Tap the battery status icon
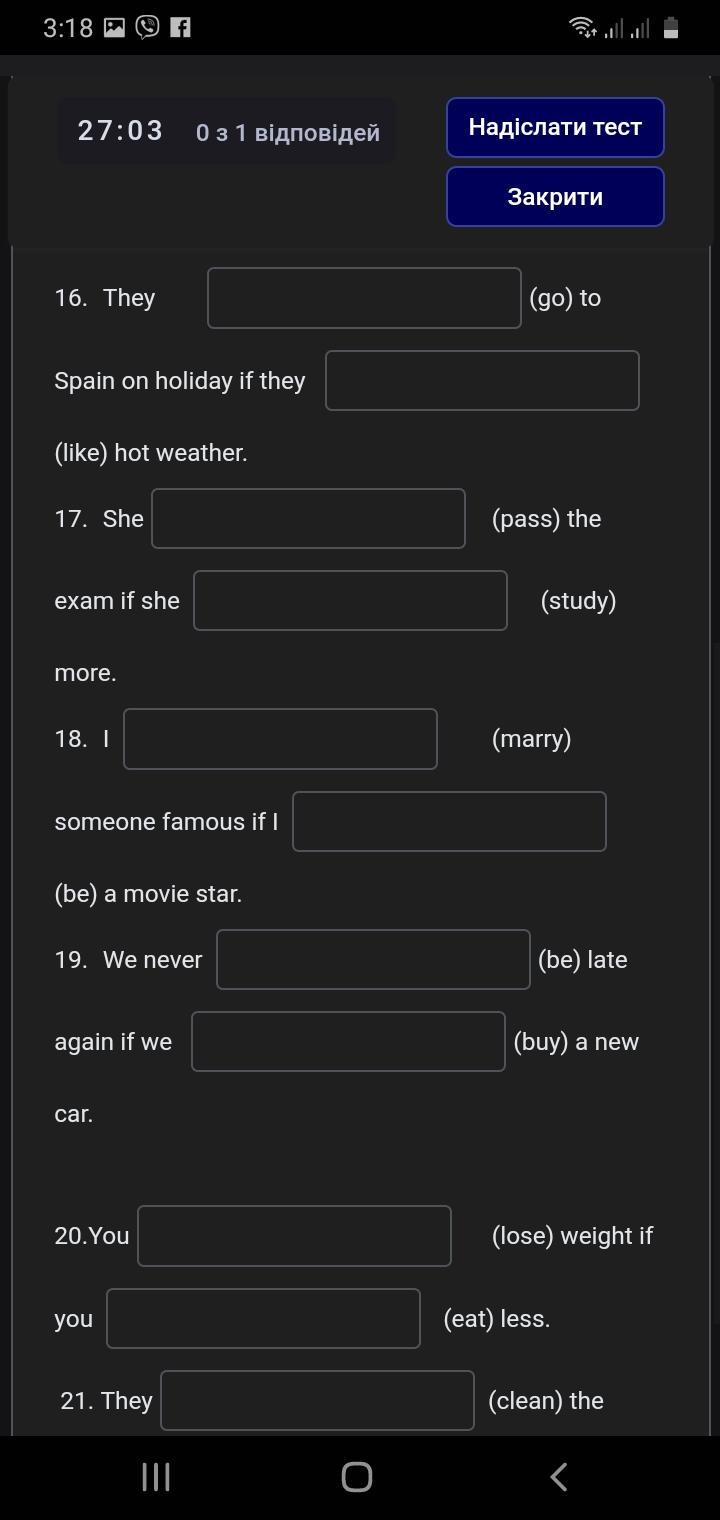This screenshot has width=720, height=1520. coord(671,27)
